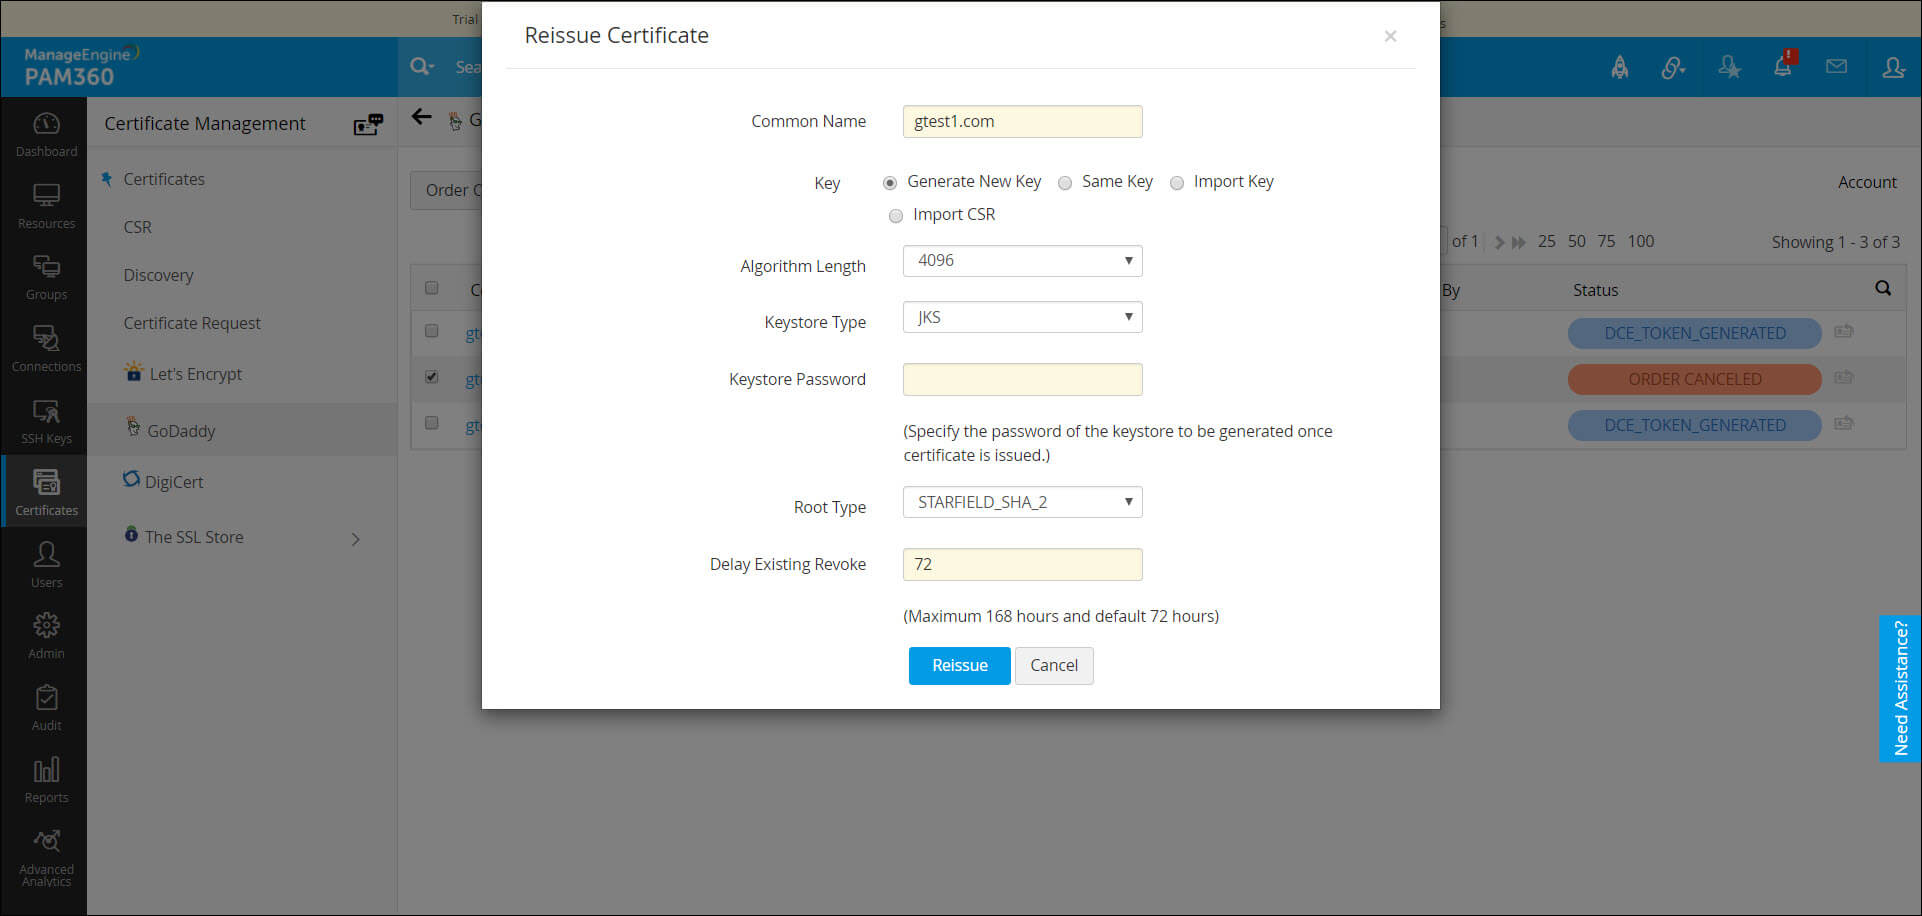Open the Keystore Type dropdown
Viewport: 1922px width, 916px height.
(x=1022, y=317)
